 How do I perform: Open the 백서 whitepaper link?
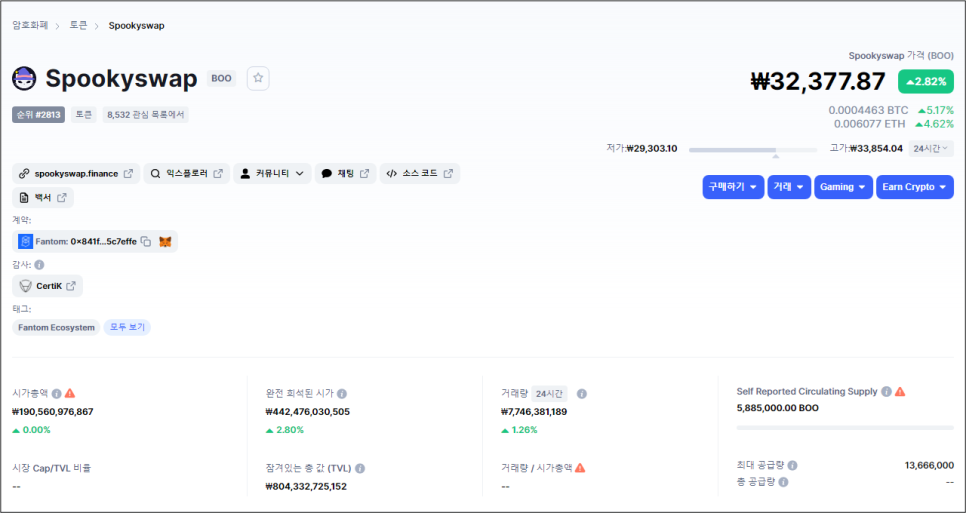pos(43,198)
